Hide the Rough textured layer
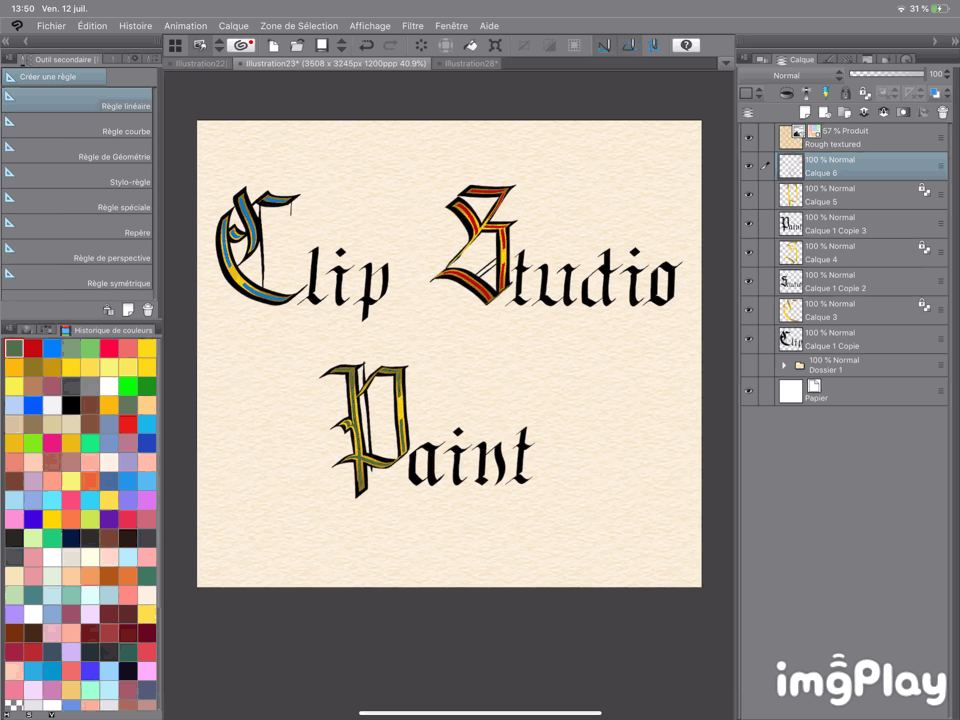This screenshot has height=720, width=960. [x=749, y=138]
